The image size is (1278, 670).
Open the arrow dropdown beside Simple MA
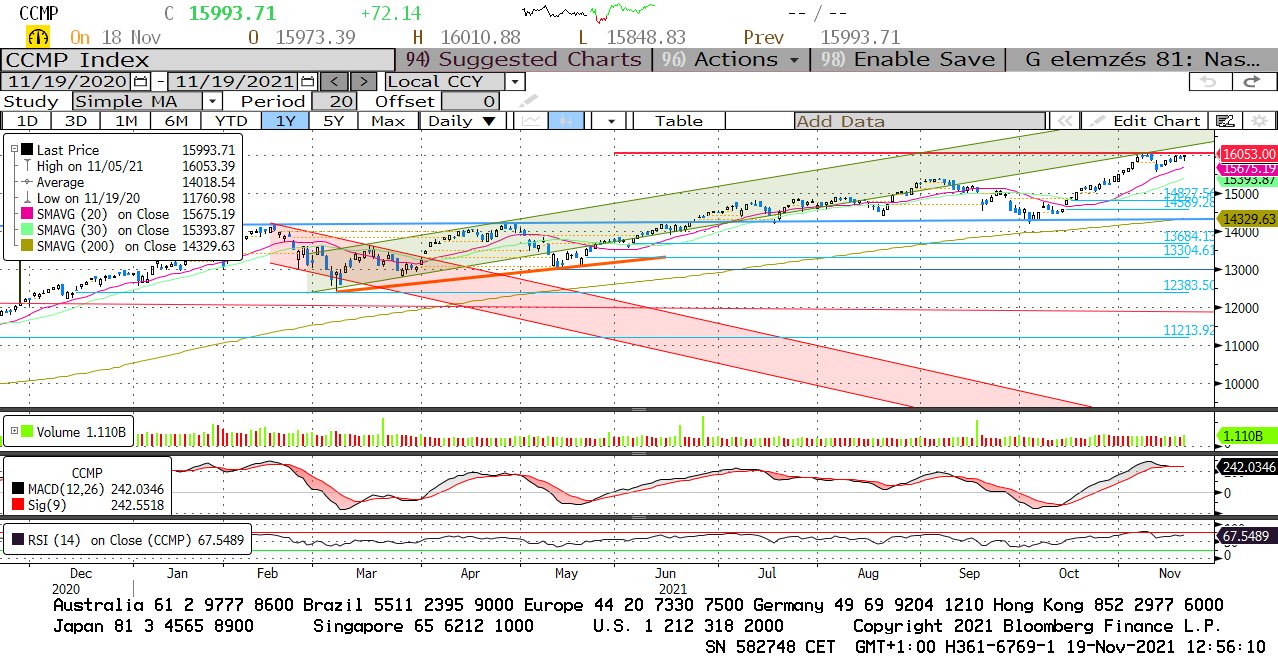click(212, 101)
